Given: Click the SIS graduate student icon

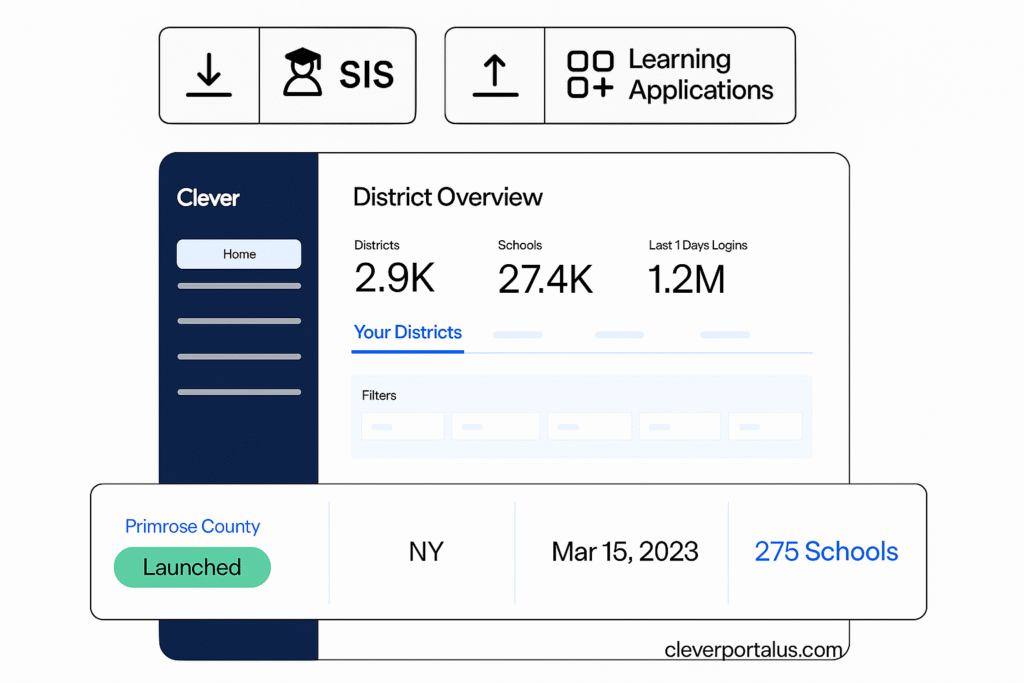Looking at the screenshot, I should point(302,75).
